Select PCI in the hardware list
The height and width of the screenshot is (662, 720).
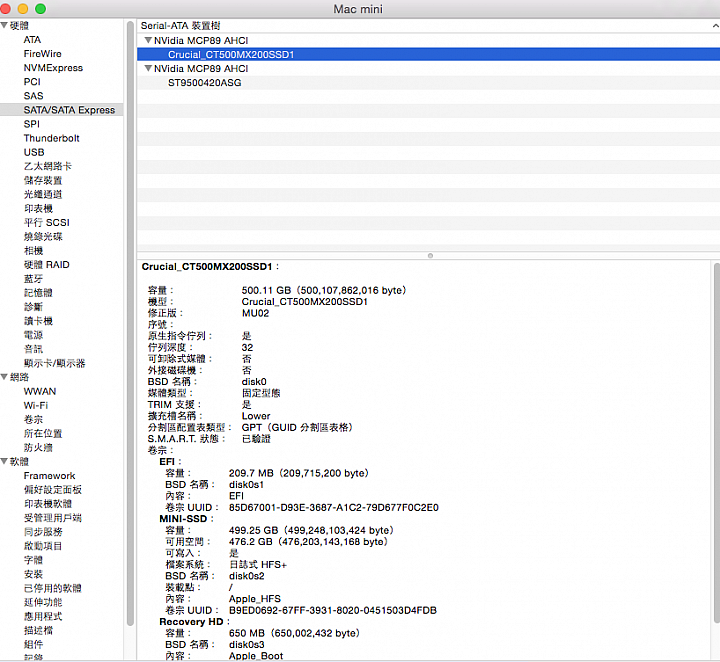point(32,82)
